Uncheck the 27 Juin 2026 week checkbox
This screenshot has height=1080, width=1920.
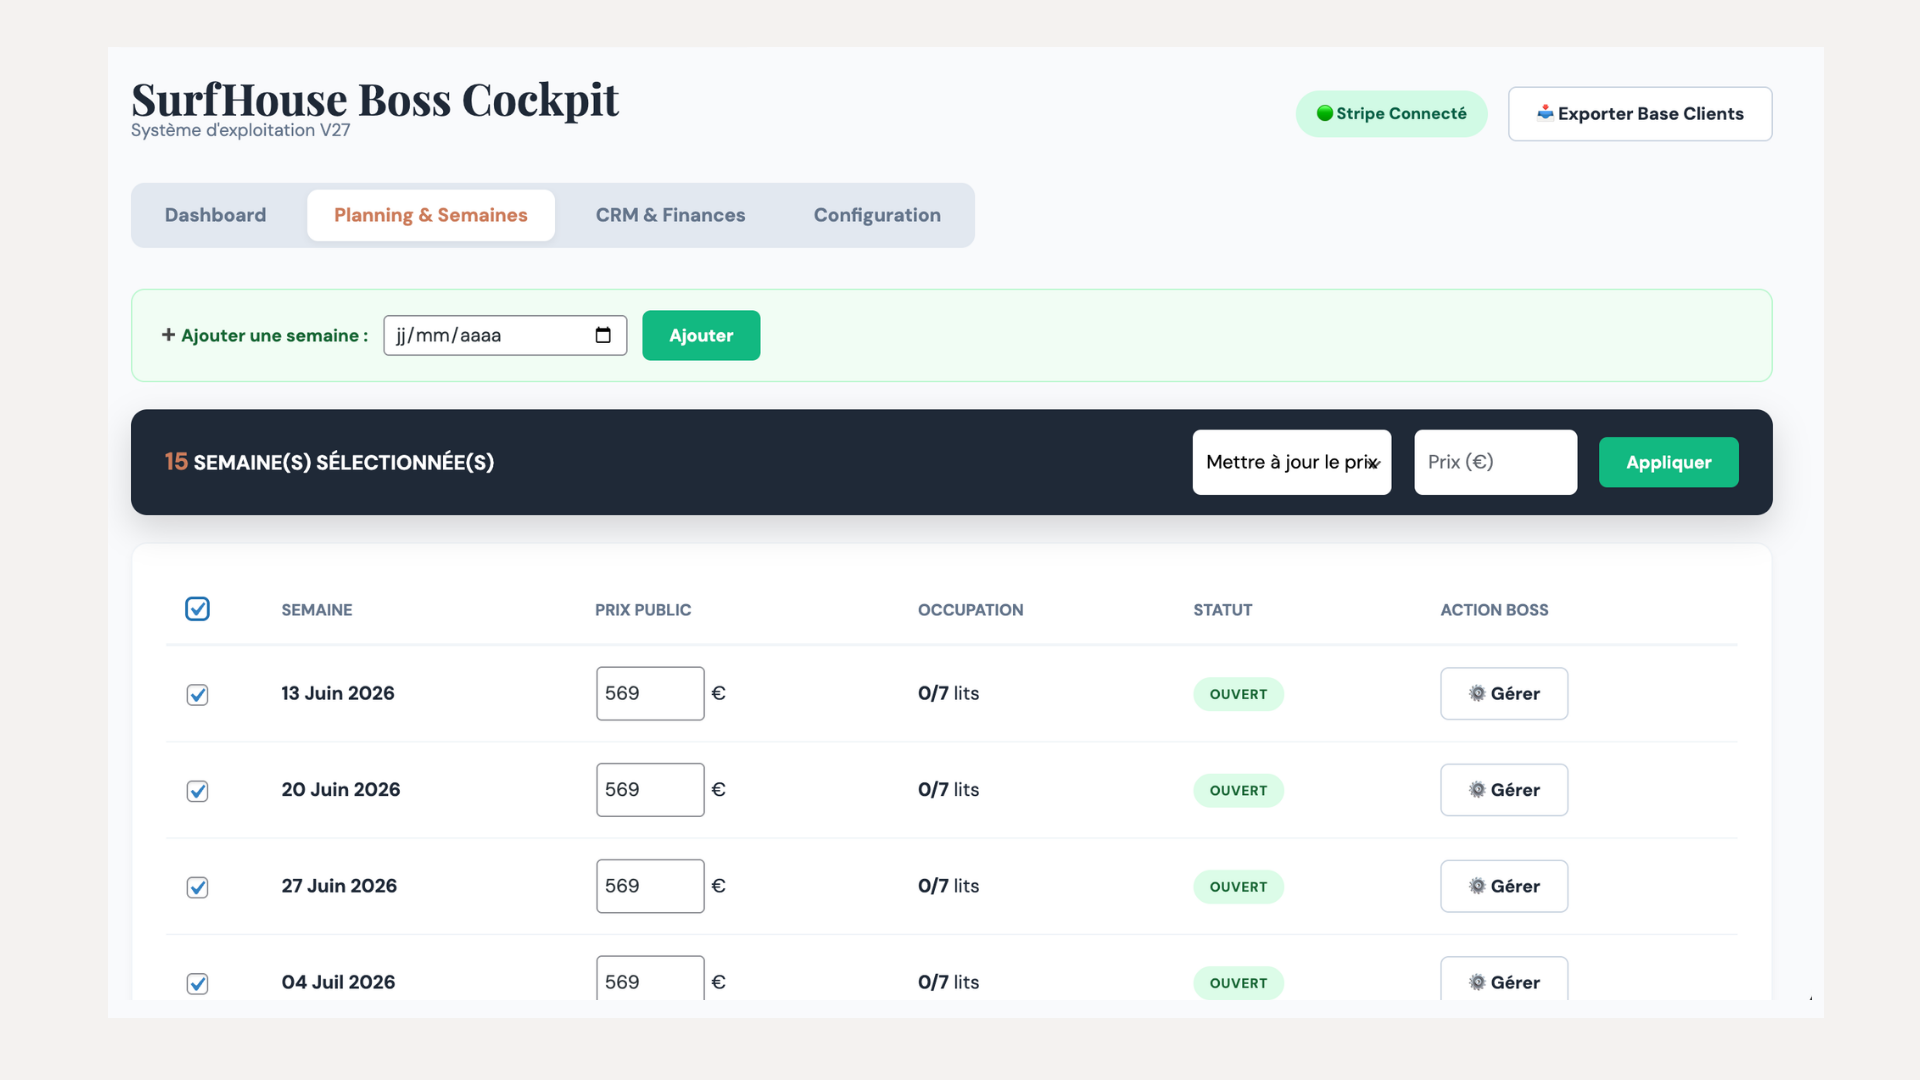[x=197, y=888]
